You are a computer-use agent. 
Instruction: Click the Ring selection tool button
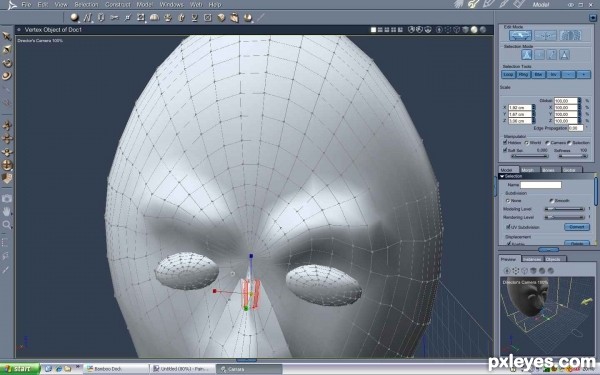523,75
